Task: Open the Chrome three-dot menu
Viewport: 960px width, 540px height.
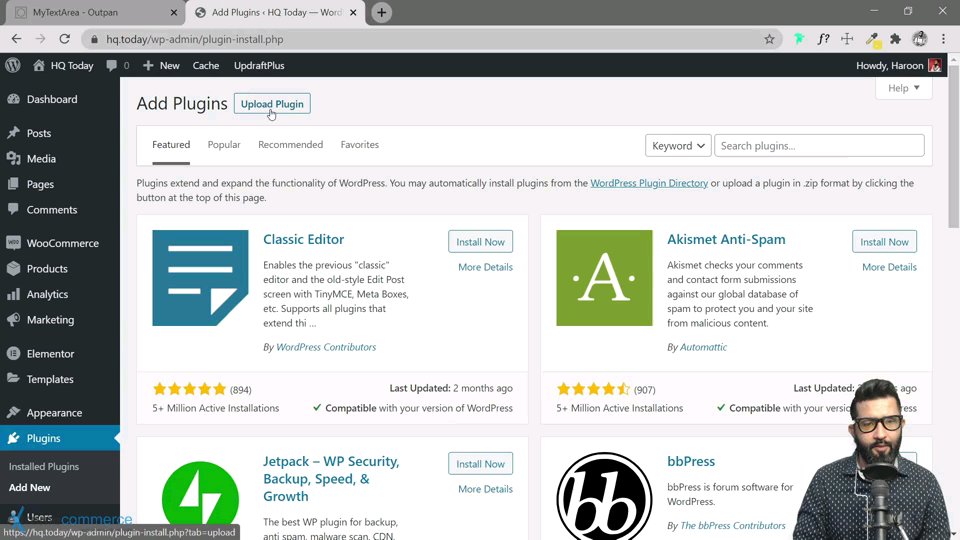Action: click(x=943, y=39)
